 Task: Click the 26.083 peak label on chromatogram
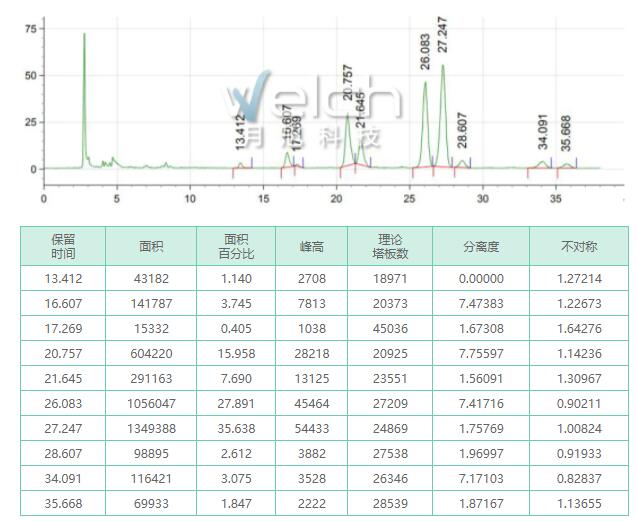point(426,51)
